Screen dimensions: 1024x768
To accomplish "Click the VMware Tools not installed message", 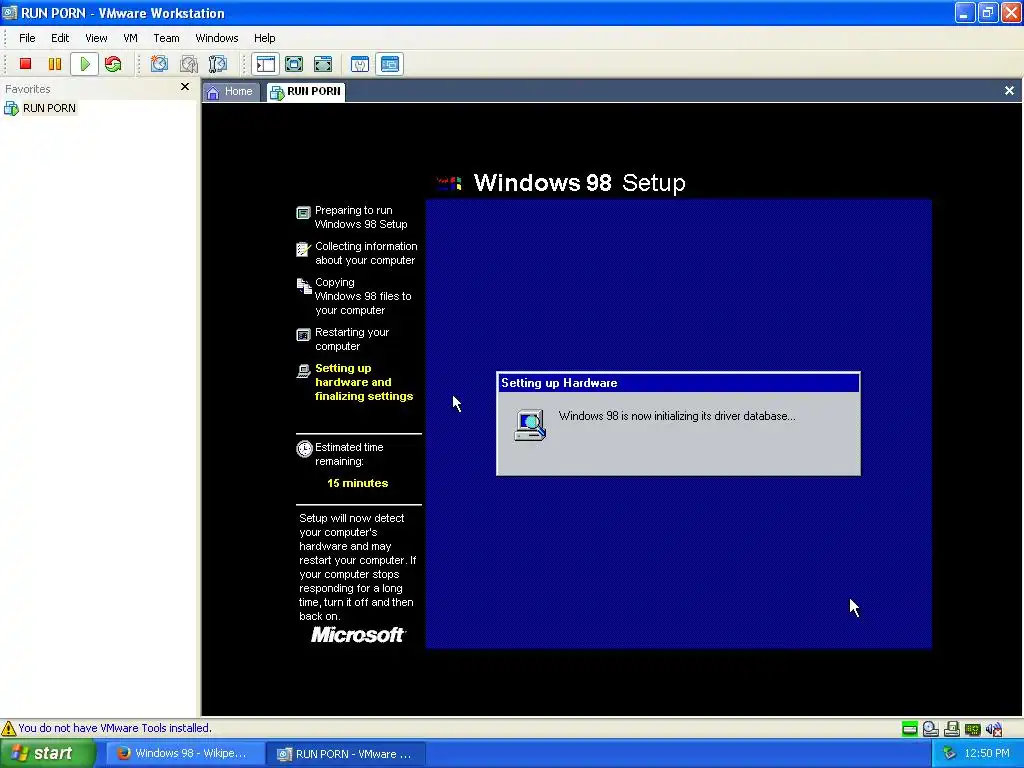I will pyautogui.click(x=115, y=728).
